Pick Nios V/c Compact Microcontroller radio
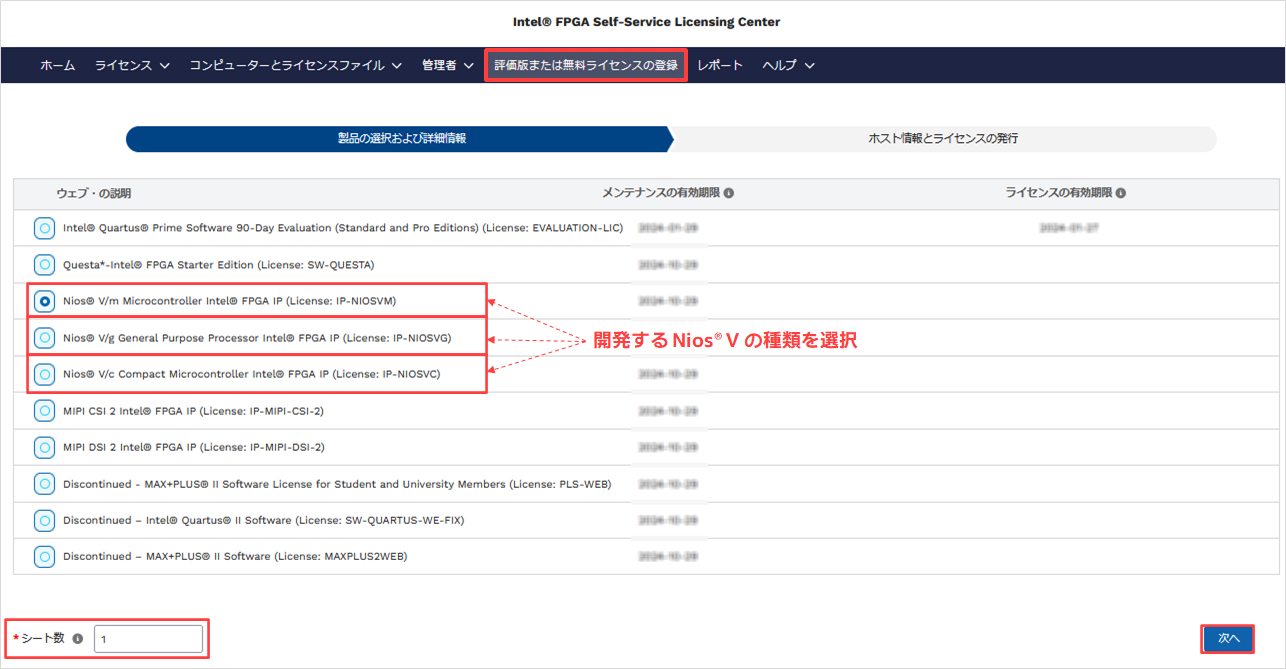Image resolution: width=1286 pixels, height=669 pixels. (x=44, y=374)
